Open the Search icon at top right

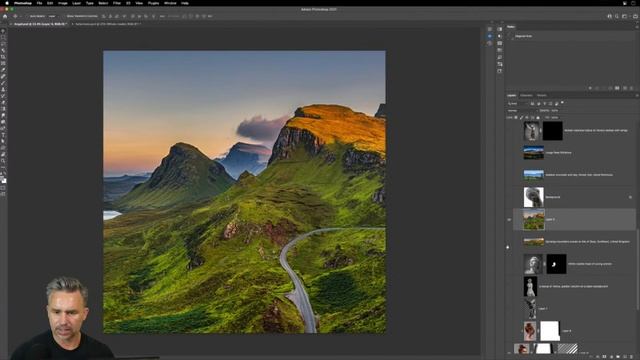tap(617, 16)
